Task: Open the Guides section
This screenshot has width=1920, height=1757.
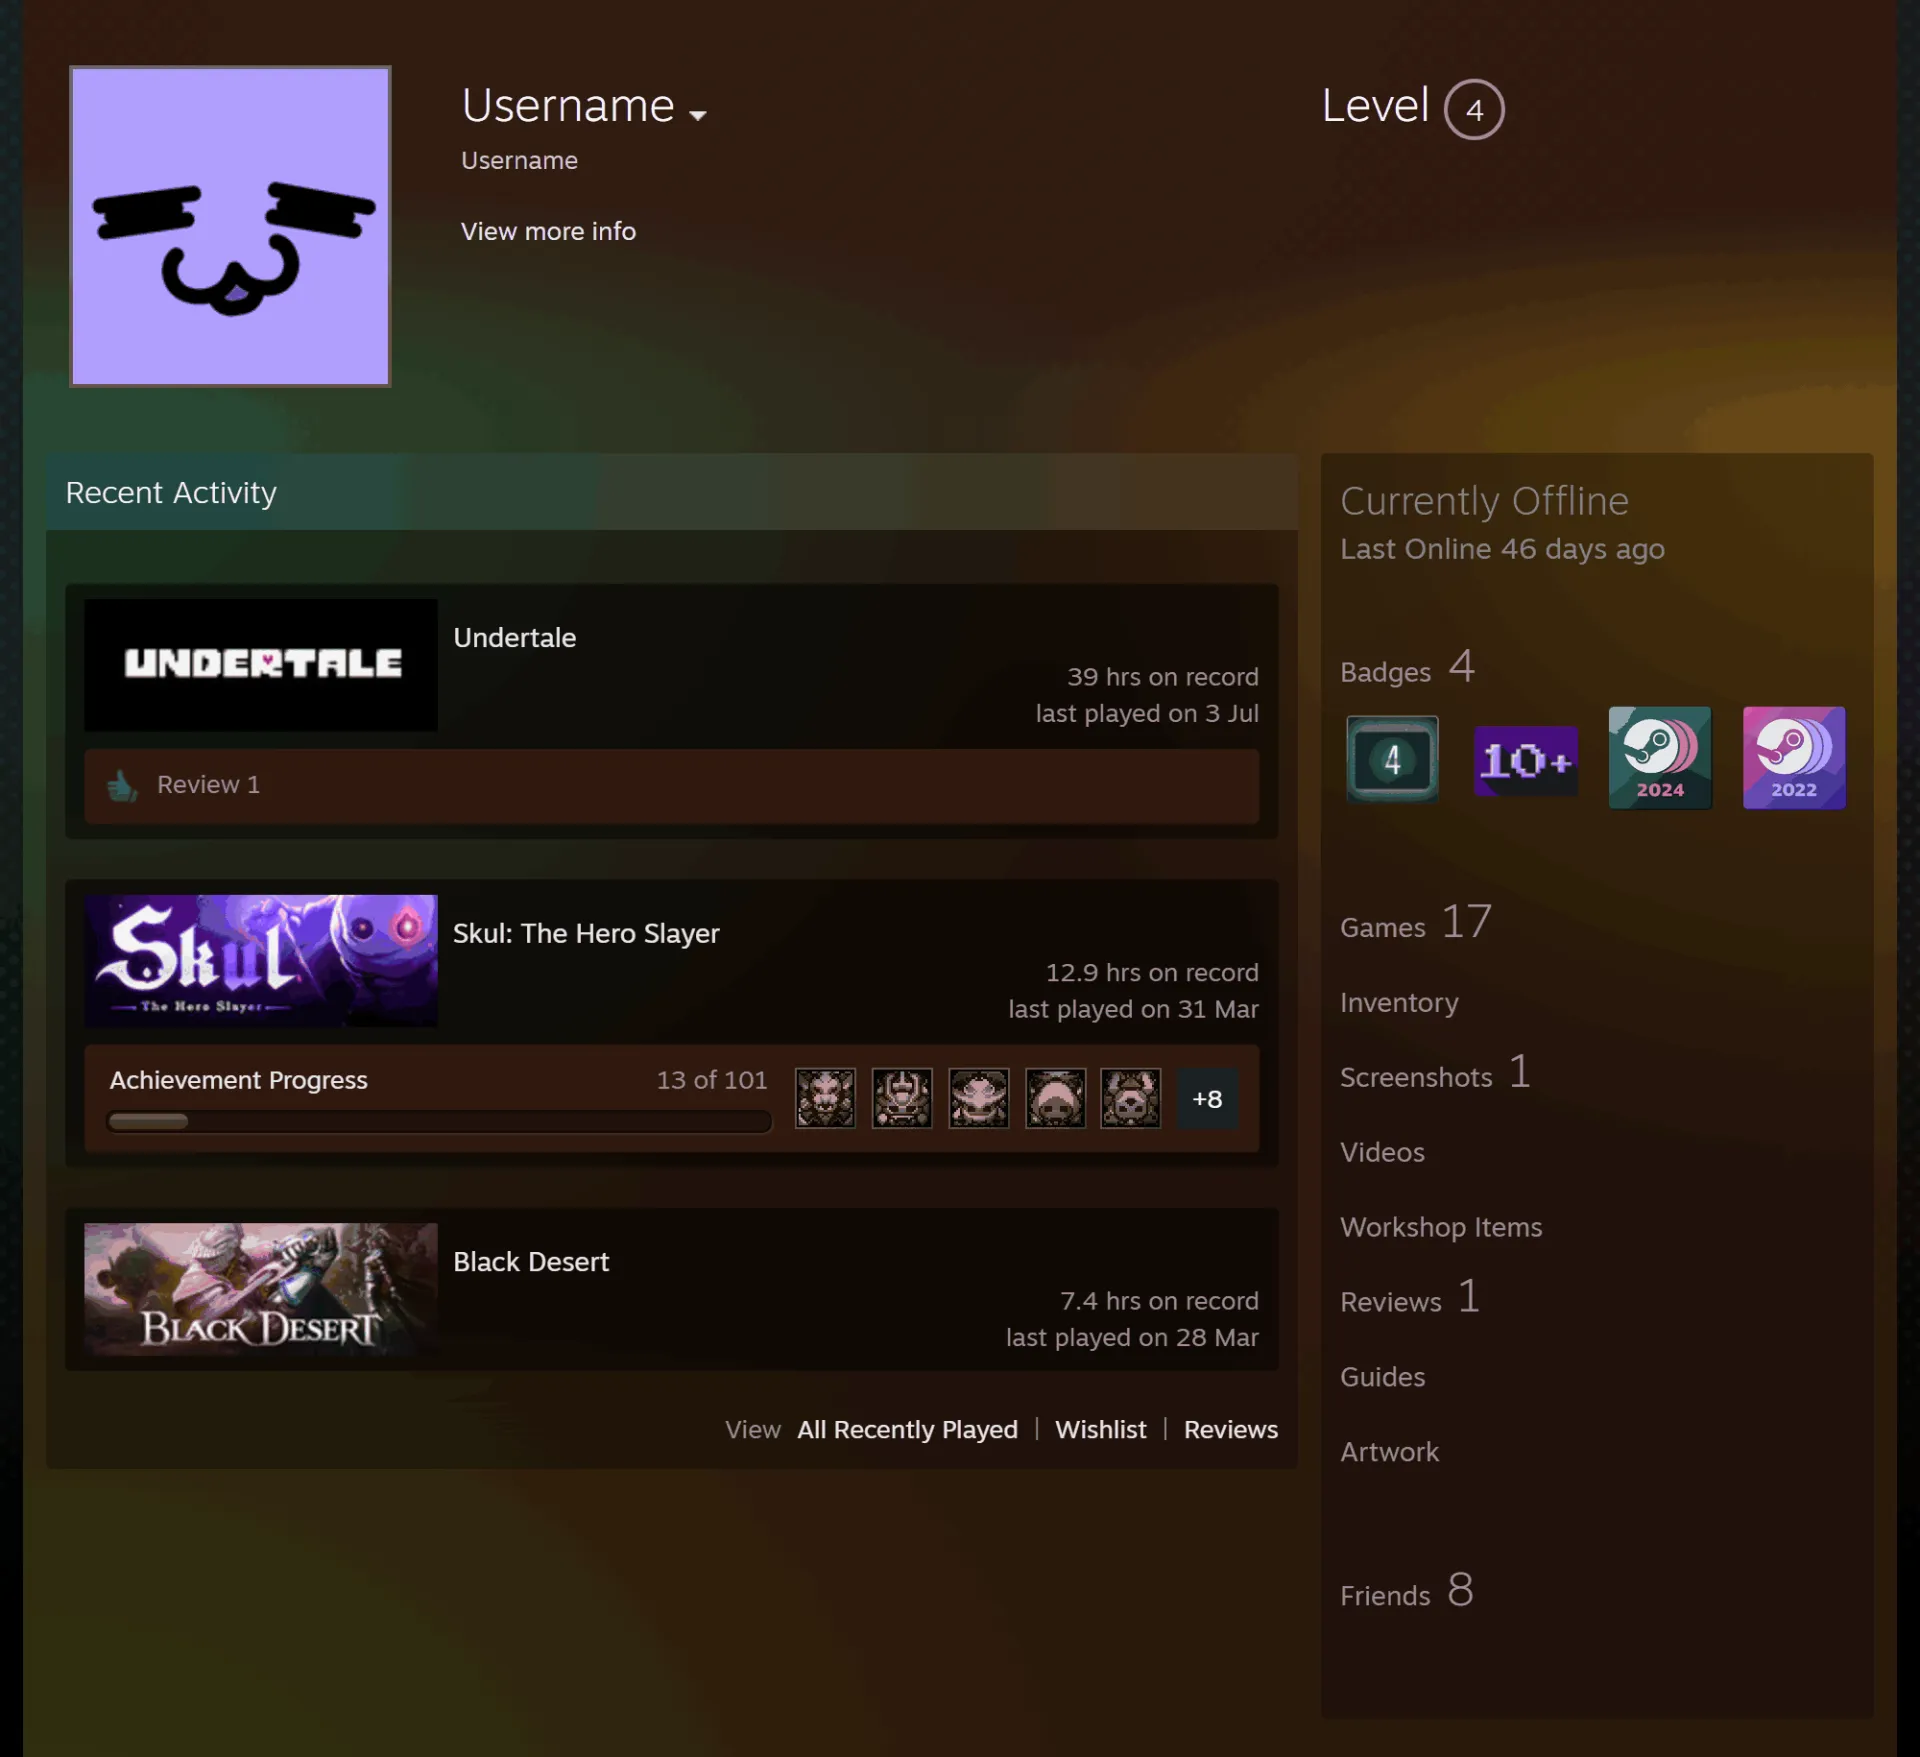Action: pyautogui.click(x=1382, y=1377)
